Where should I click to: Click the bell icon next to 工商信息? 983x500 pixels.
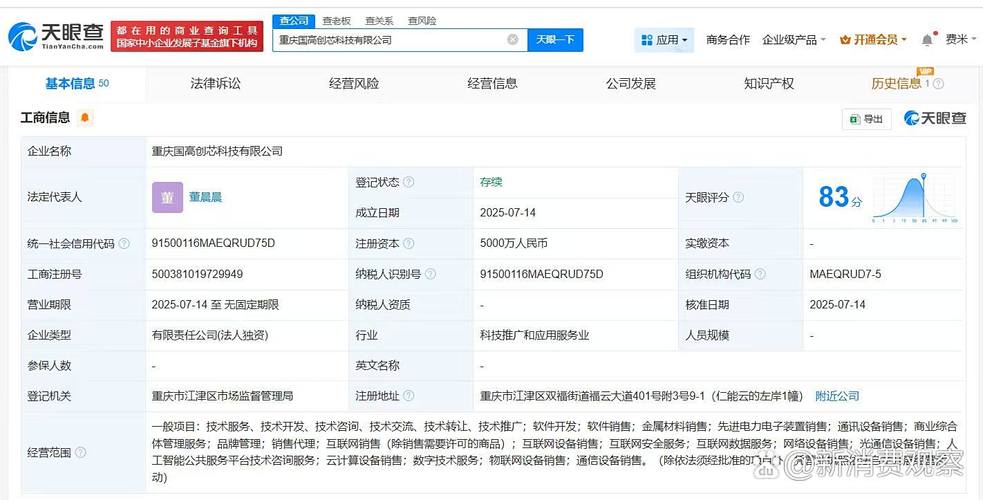tap(85, 117)
